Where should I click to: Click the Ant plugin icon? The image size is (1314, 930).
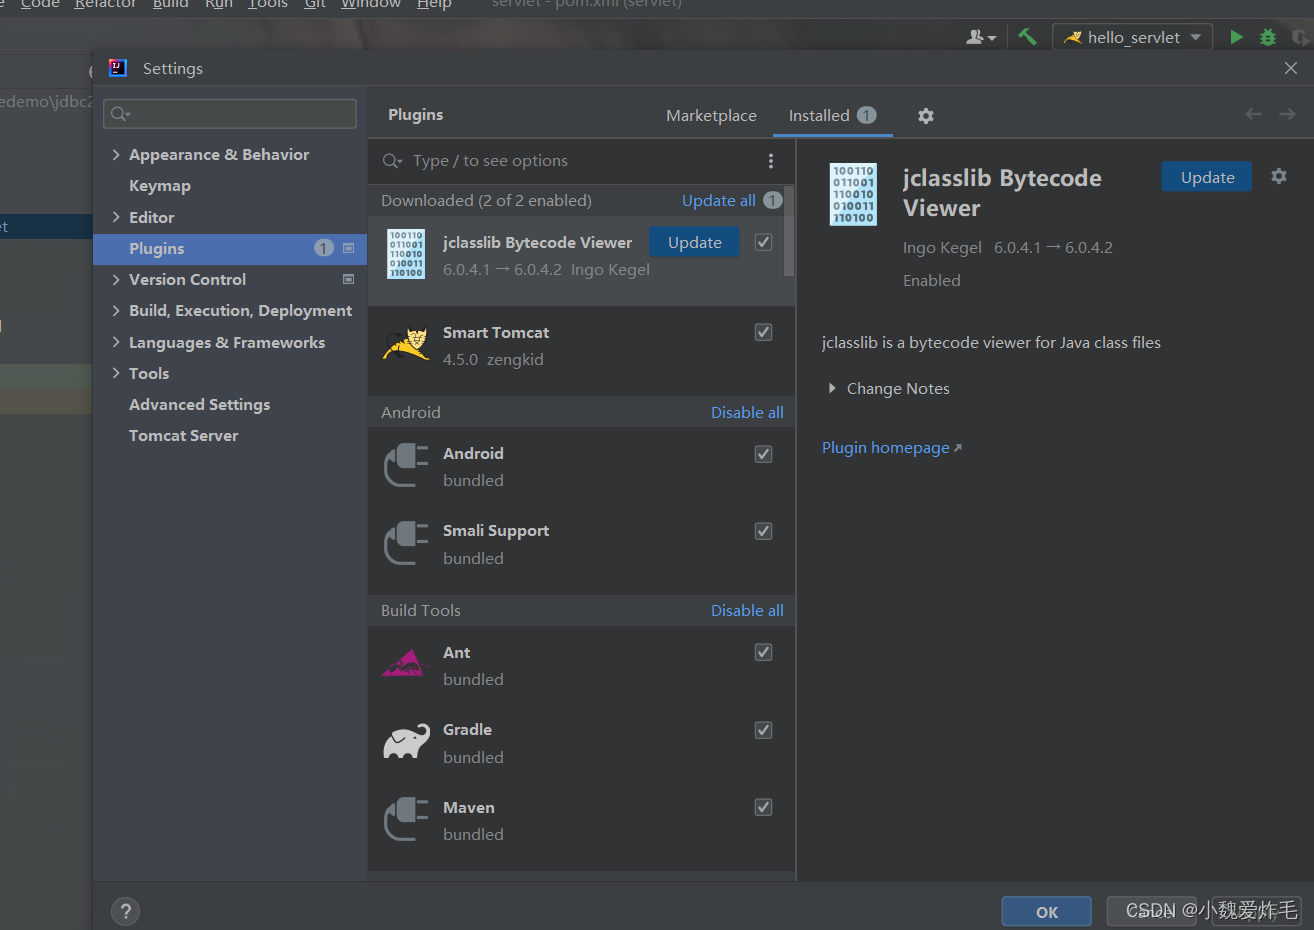coord(406,664)
